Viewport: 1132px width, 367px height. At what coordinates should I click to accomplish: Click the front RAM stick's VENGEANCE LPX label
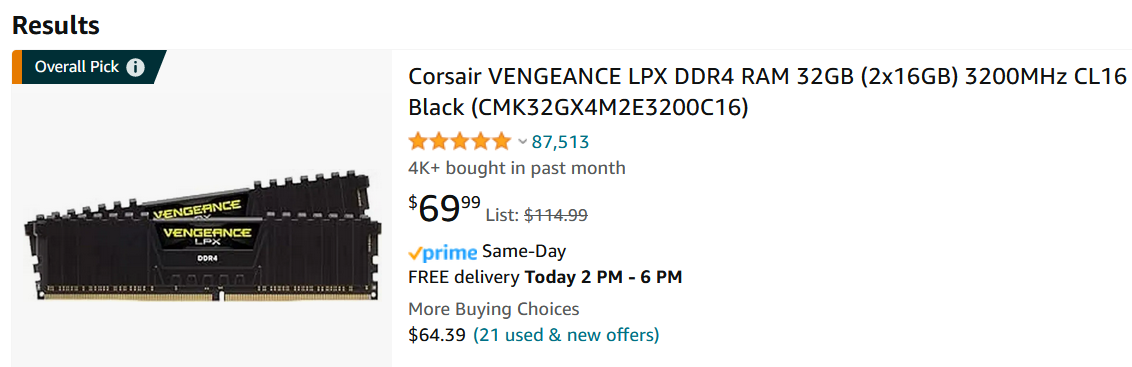(208, 238)
